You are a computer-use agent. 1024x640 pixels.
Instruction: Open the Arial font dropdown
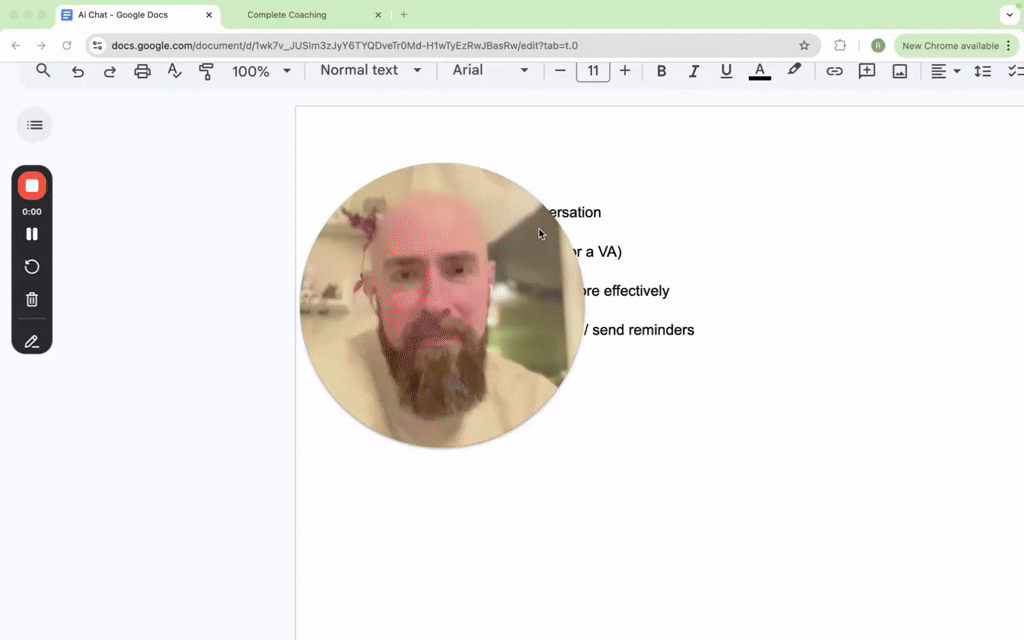pyautogui.click(x=490, y=70)
